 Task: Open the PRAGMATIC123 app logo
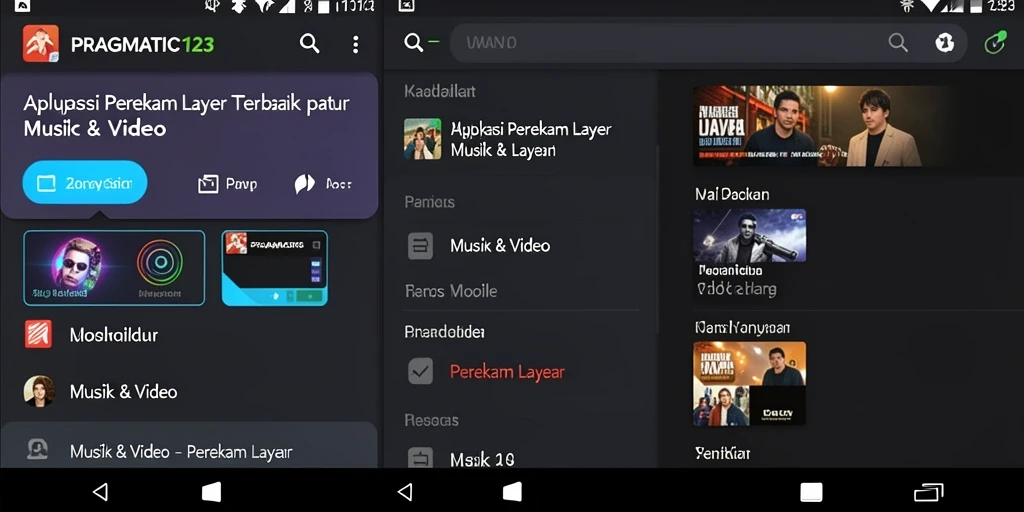click(x=40, y=44)
